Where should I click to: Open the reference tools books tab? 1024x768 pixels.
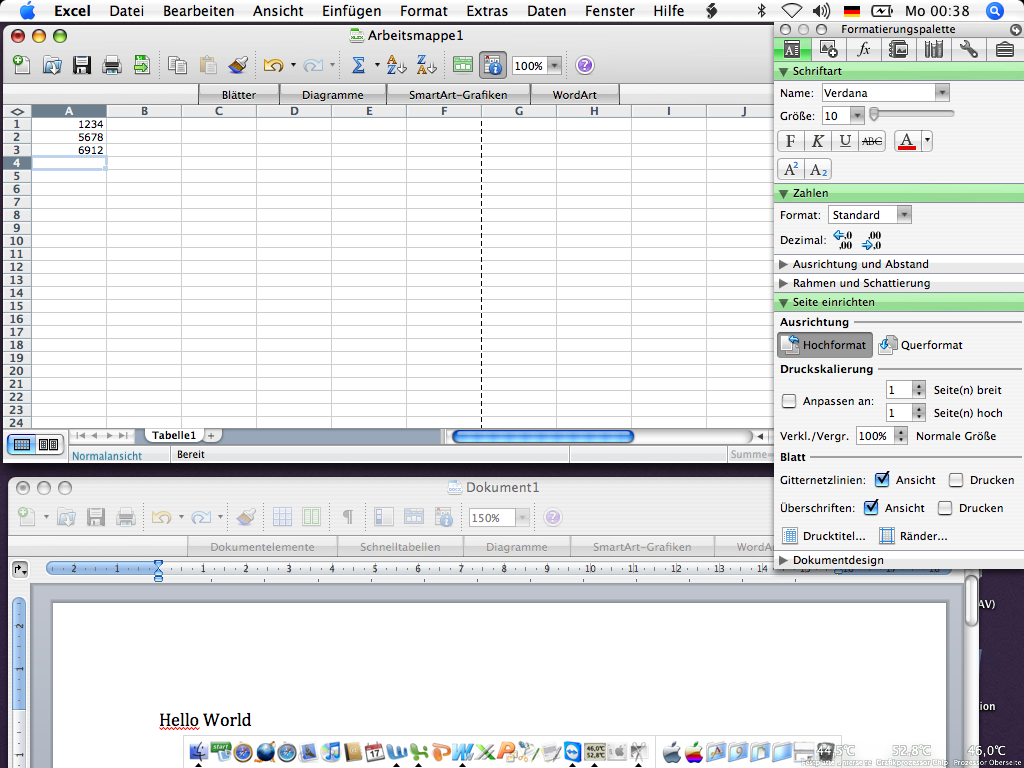934,49
